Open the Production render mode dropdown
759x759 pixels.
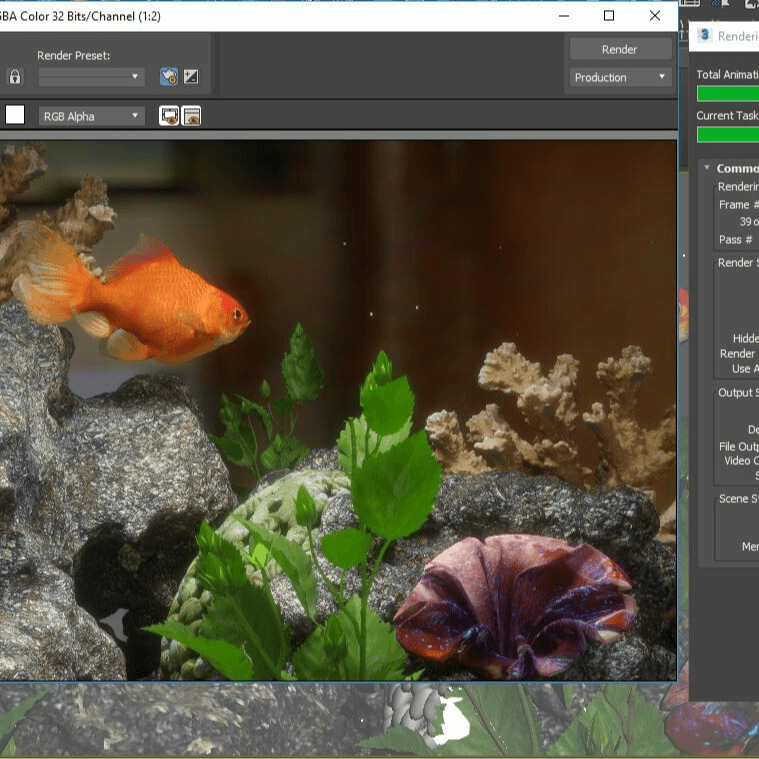pyautogui.click(x=620, y=77)
